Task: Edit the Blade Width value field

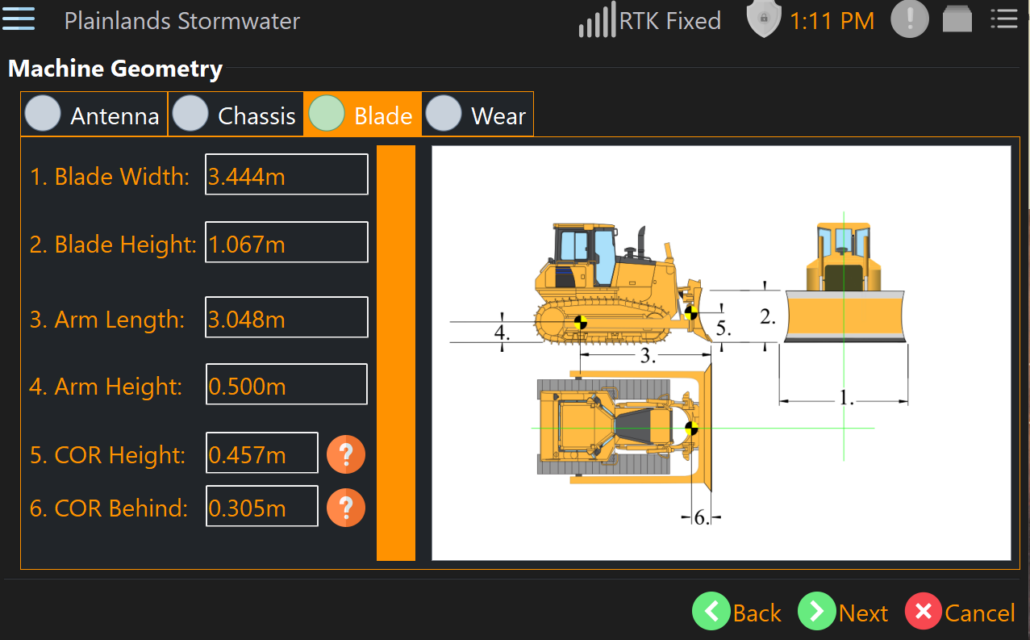Action: tap(286, 176)
